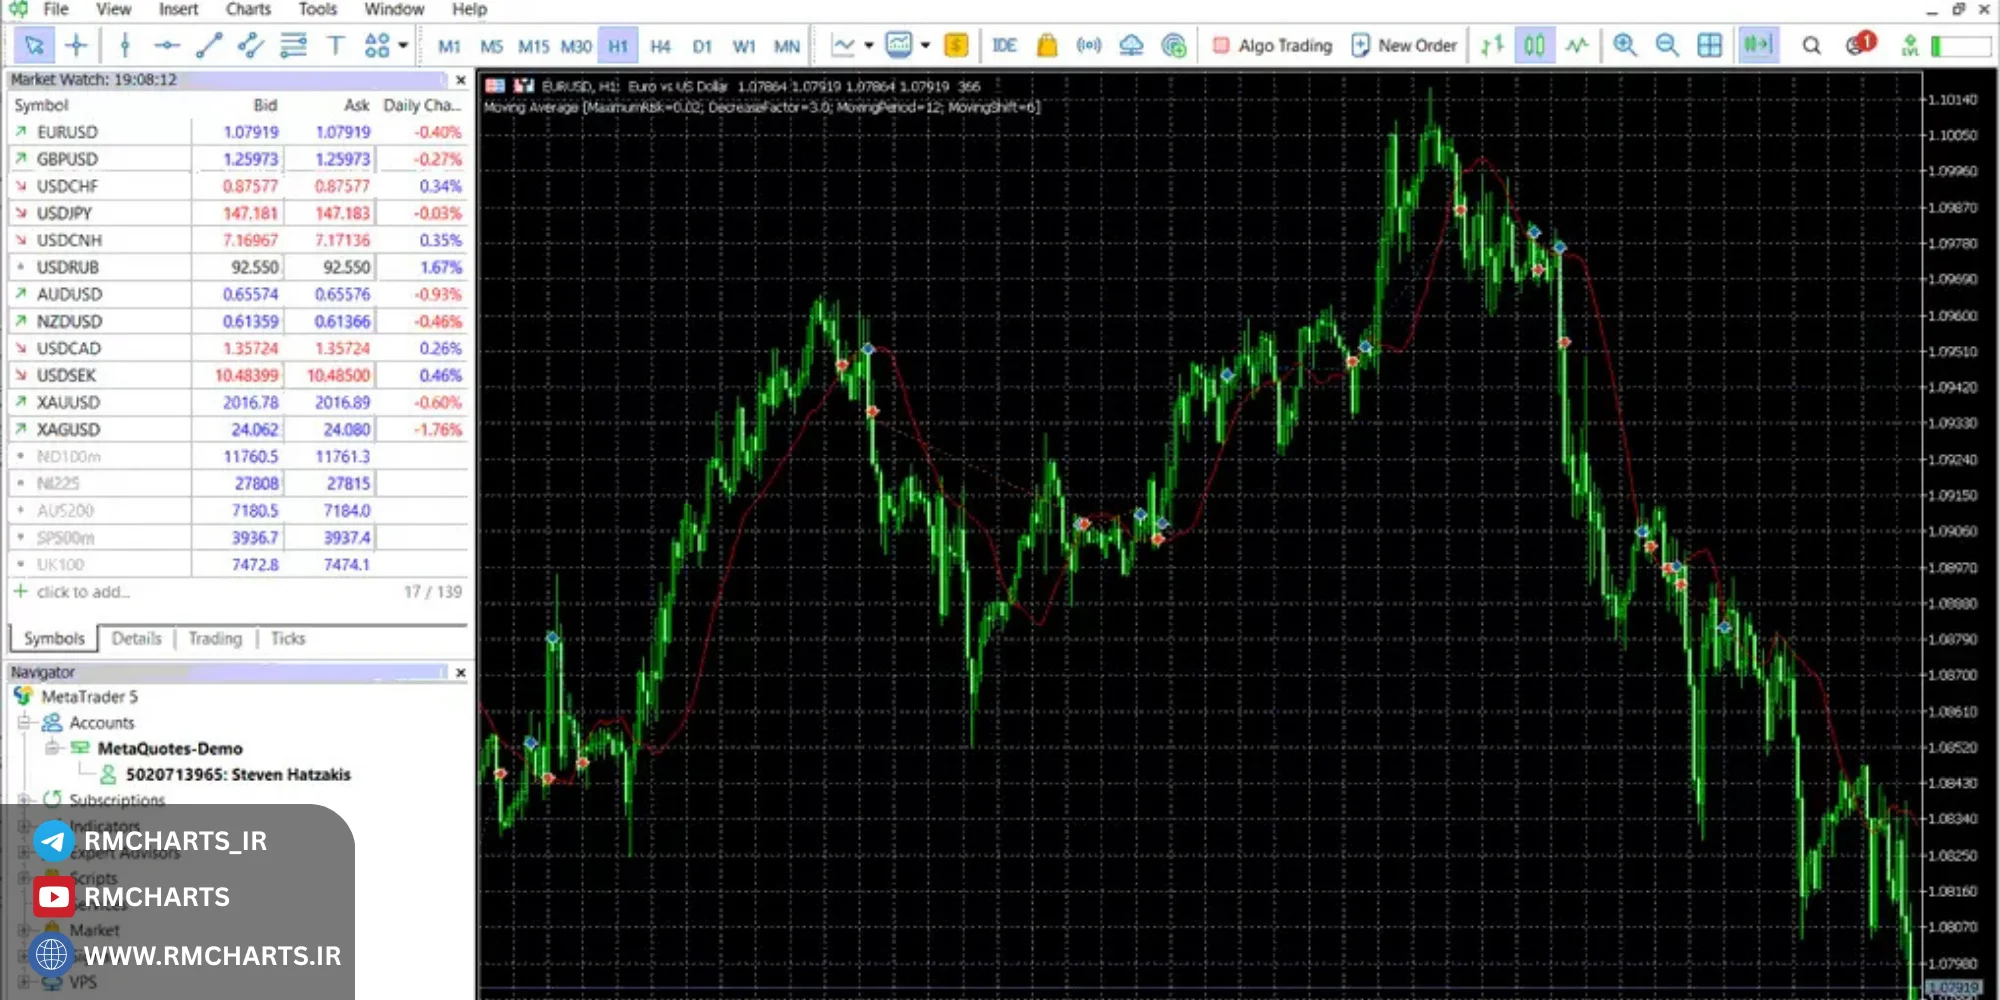Open the indicators list dropdown
The image size is (2000, 1000).
(869, 45)
